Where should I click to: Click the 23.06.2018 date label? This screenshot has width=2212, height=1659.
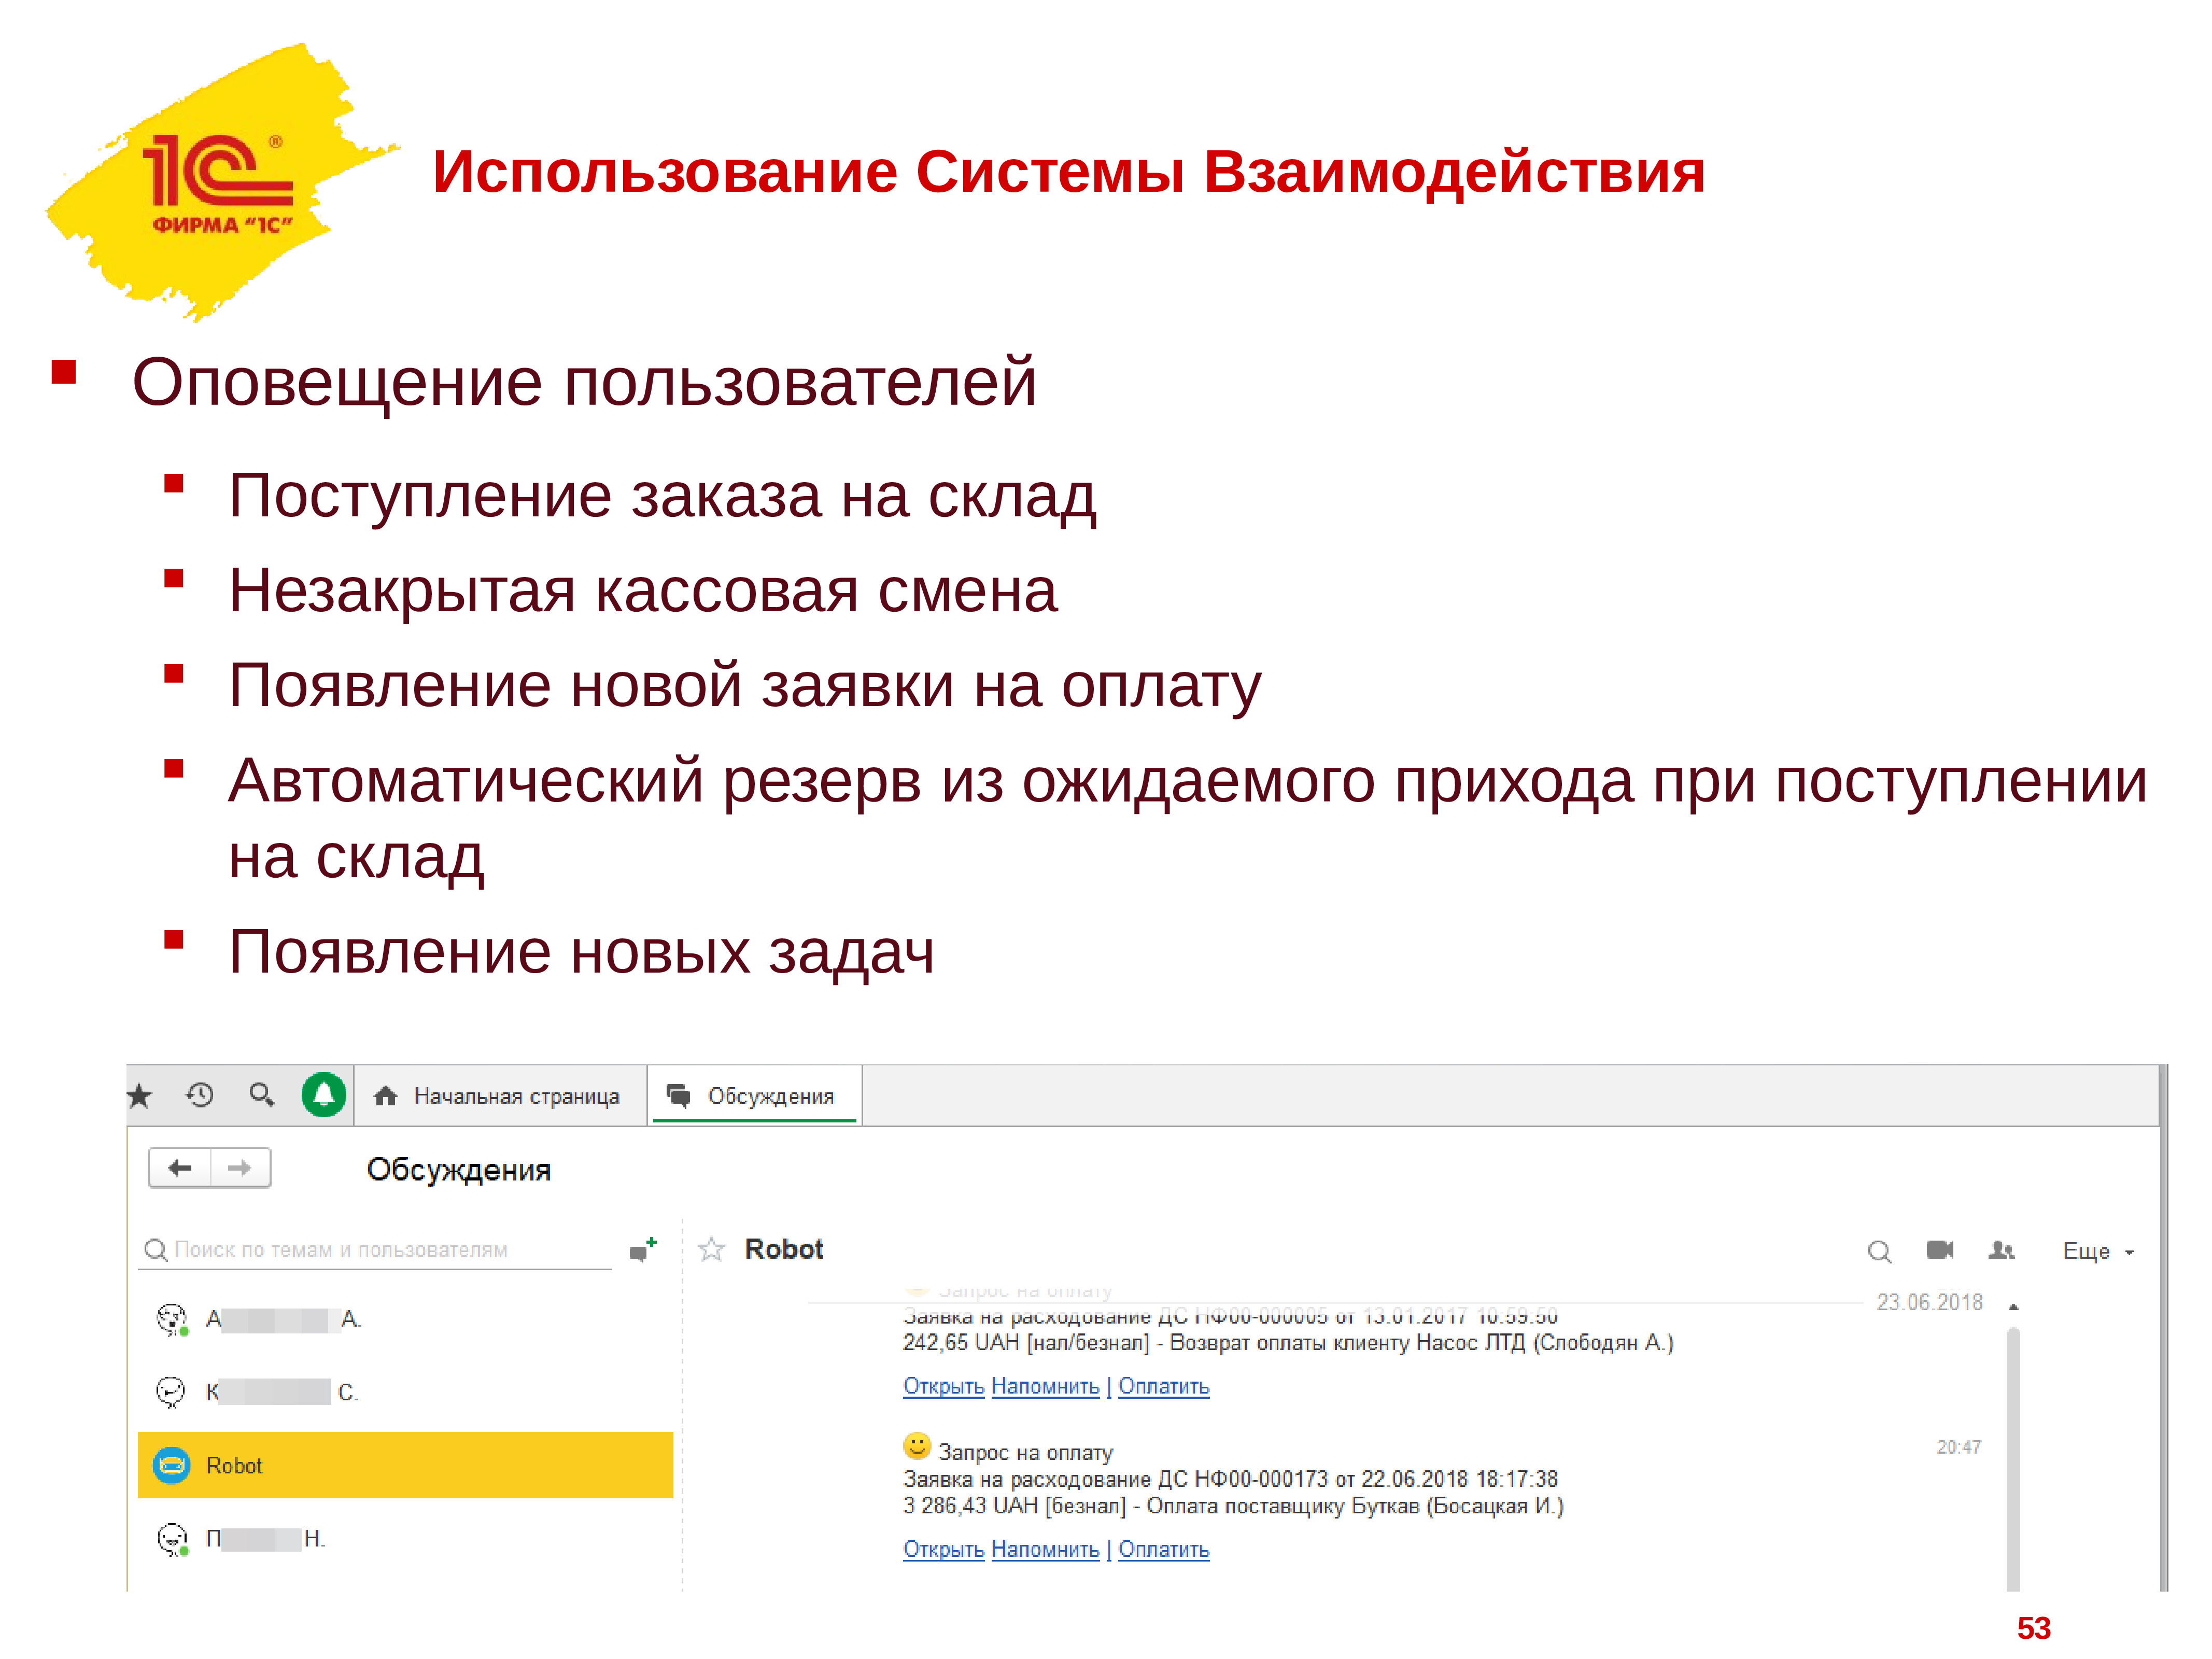[1929, 1302]
